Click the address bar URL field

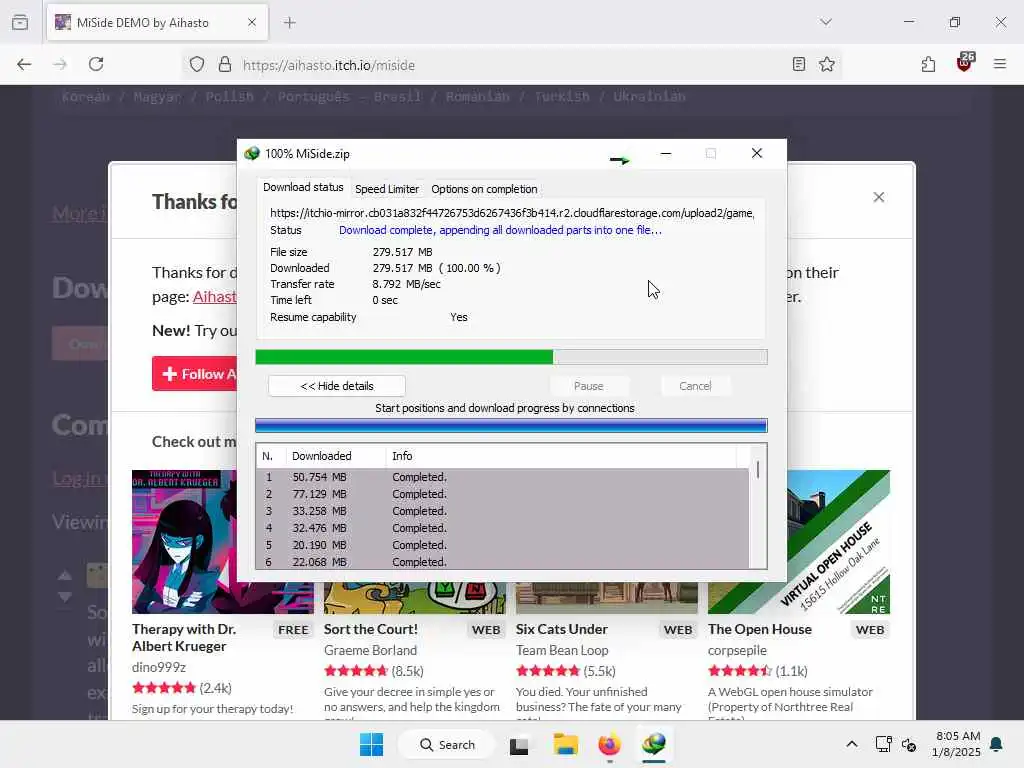pyautogui.click(x=509, y=65)
